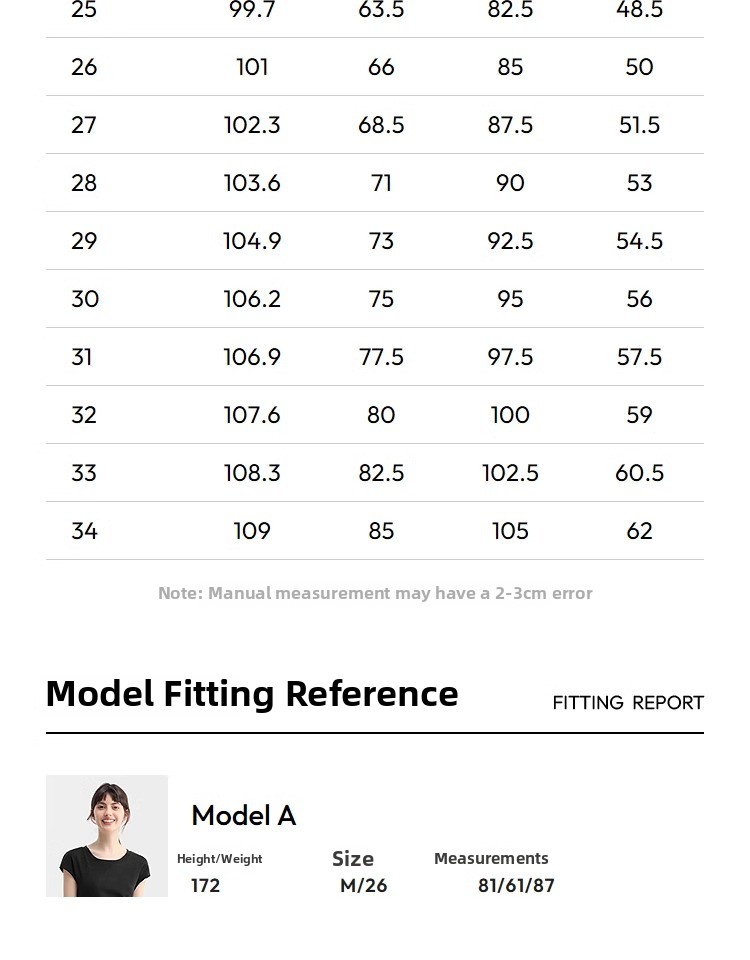Click the Model Fitting Reference heading

[252, 693]
